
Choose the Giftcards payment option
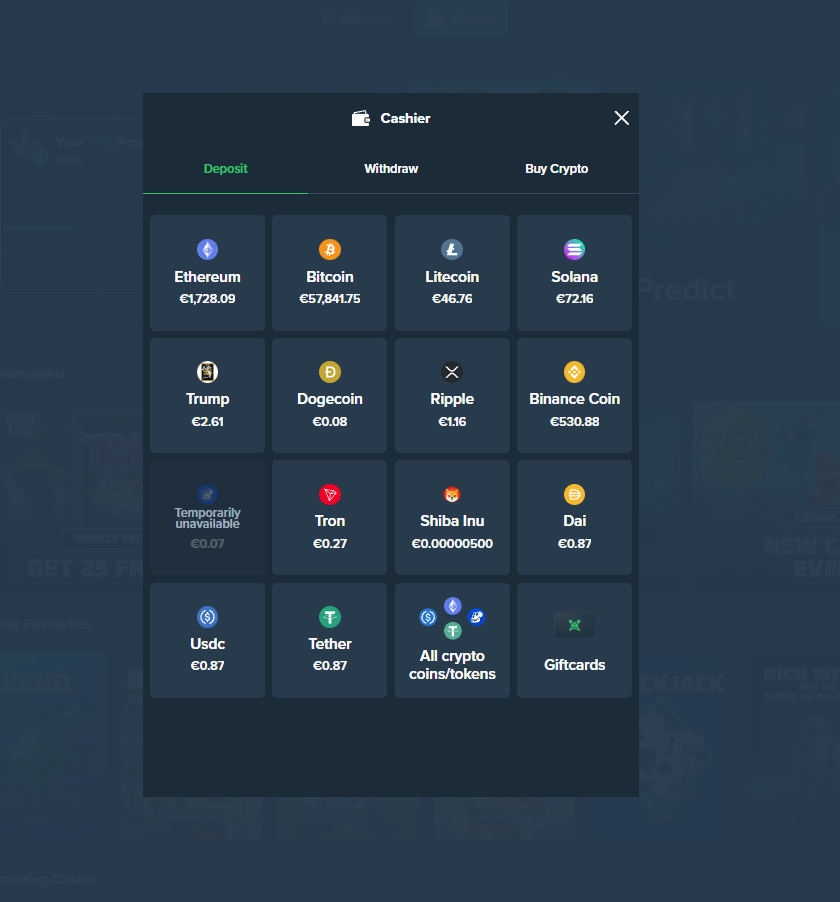coord(574,640)
